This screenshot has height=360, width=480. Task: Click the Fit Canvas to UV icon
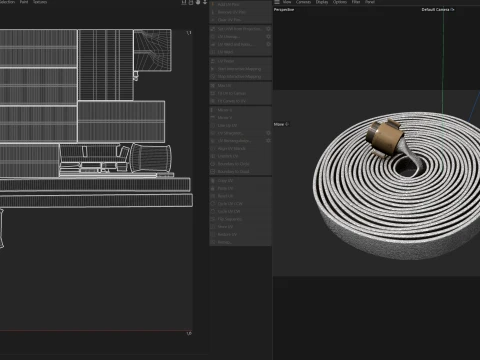pyautogui.click(x=213, y=101)
